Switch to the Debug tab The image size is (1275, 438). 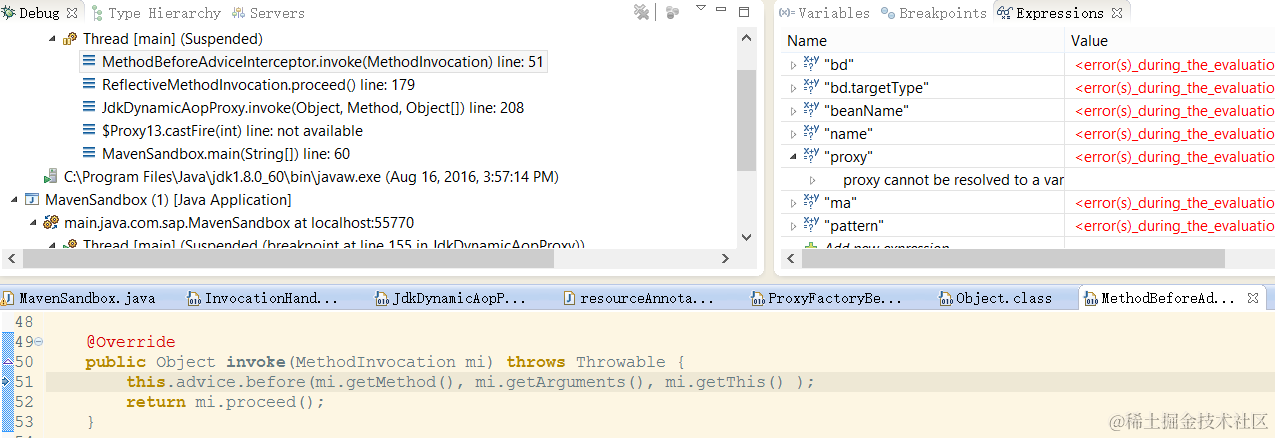click(39, 13)
